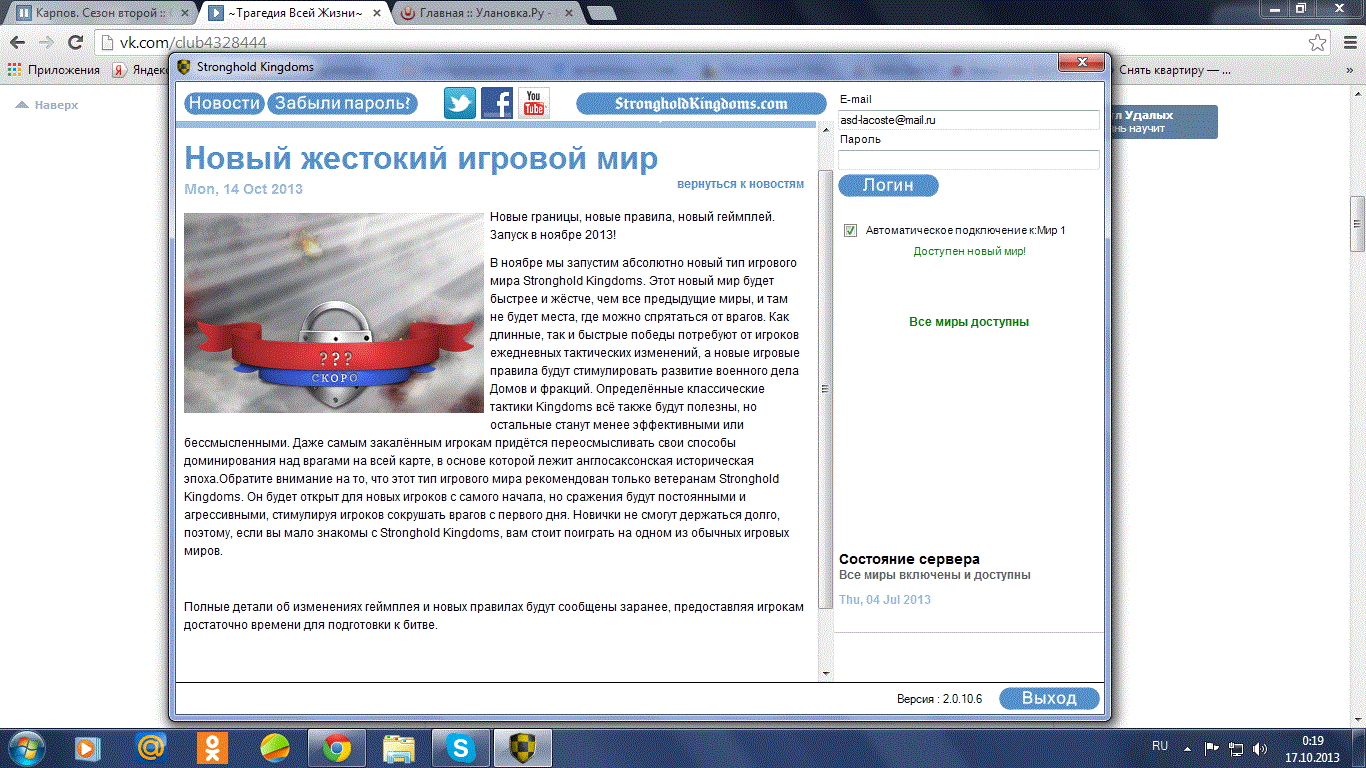Open the Приложения bookmarks shortcut
This screenshot has height=768, width=1366.
pyautogui.click(x=54, y=70)
